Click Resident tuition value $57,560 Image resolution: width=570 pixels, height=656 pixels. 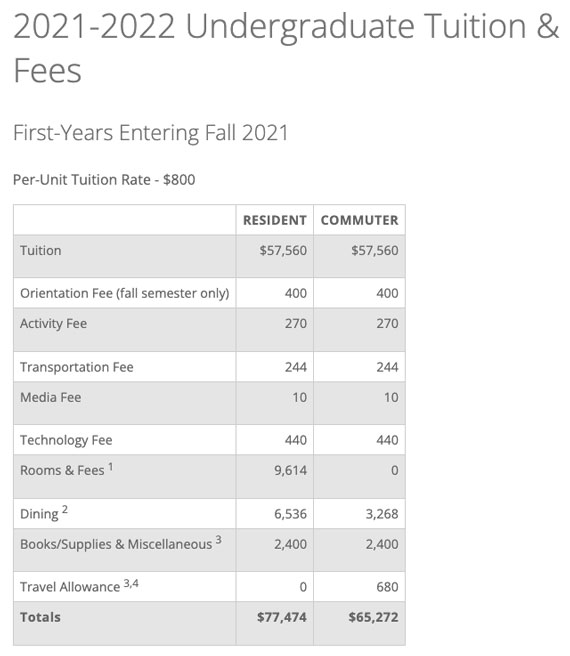pos(283,250)
